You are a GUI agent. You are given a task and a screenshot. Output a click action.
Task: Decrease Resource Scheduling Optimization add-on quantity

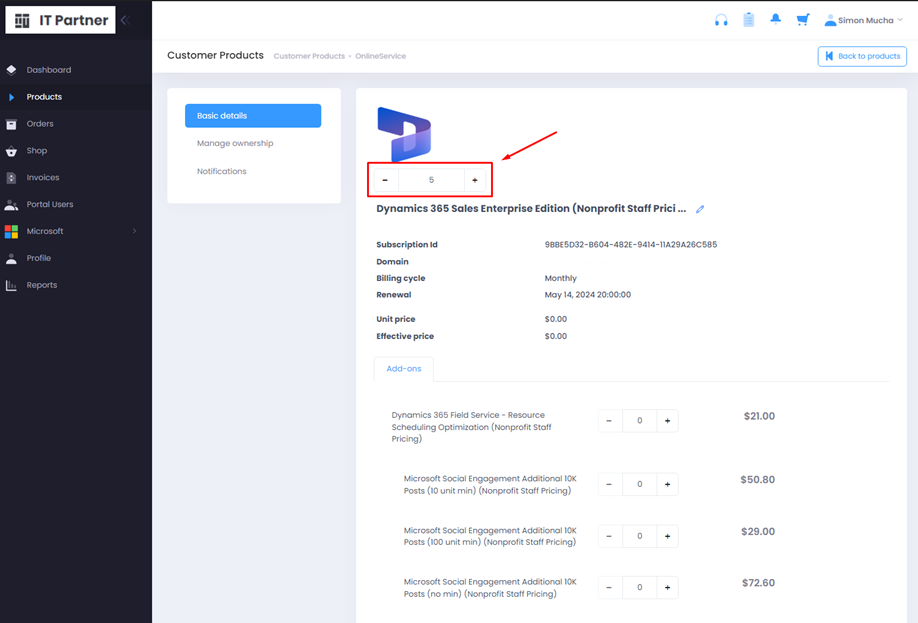(609, 421)
